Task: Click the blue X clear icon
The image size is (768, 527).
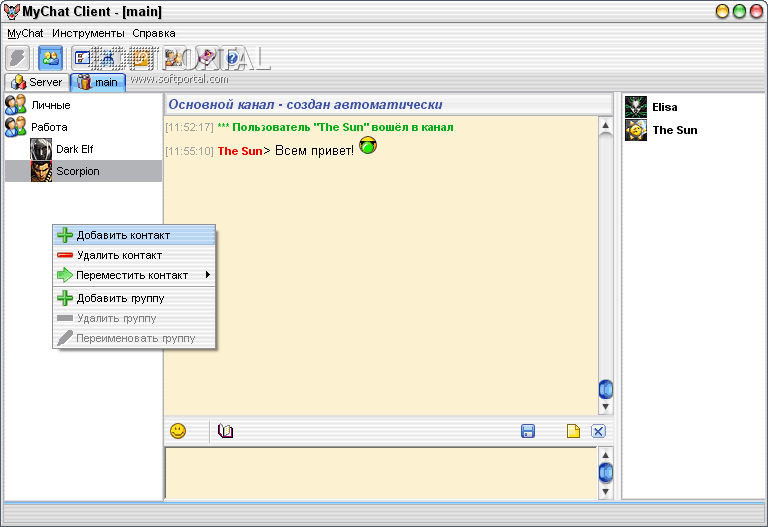Action: (x=598, y=431)
